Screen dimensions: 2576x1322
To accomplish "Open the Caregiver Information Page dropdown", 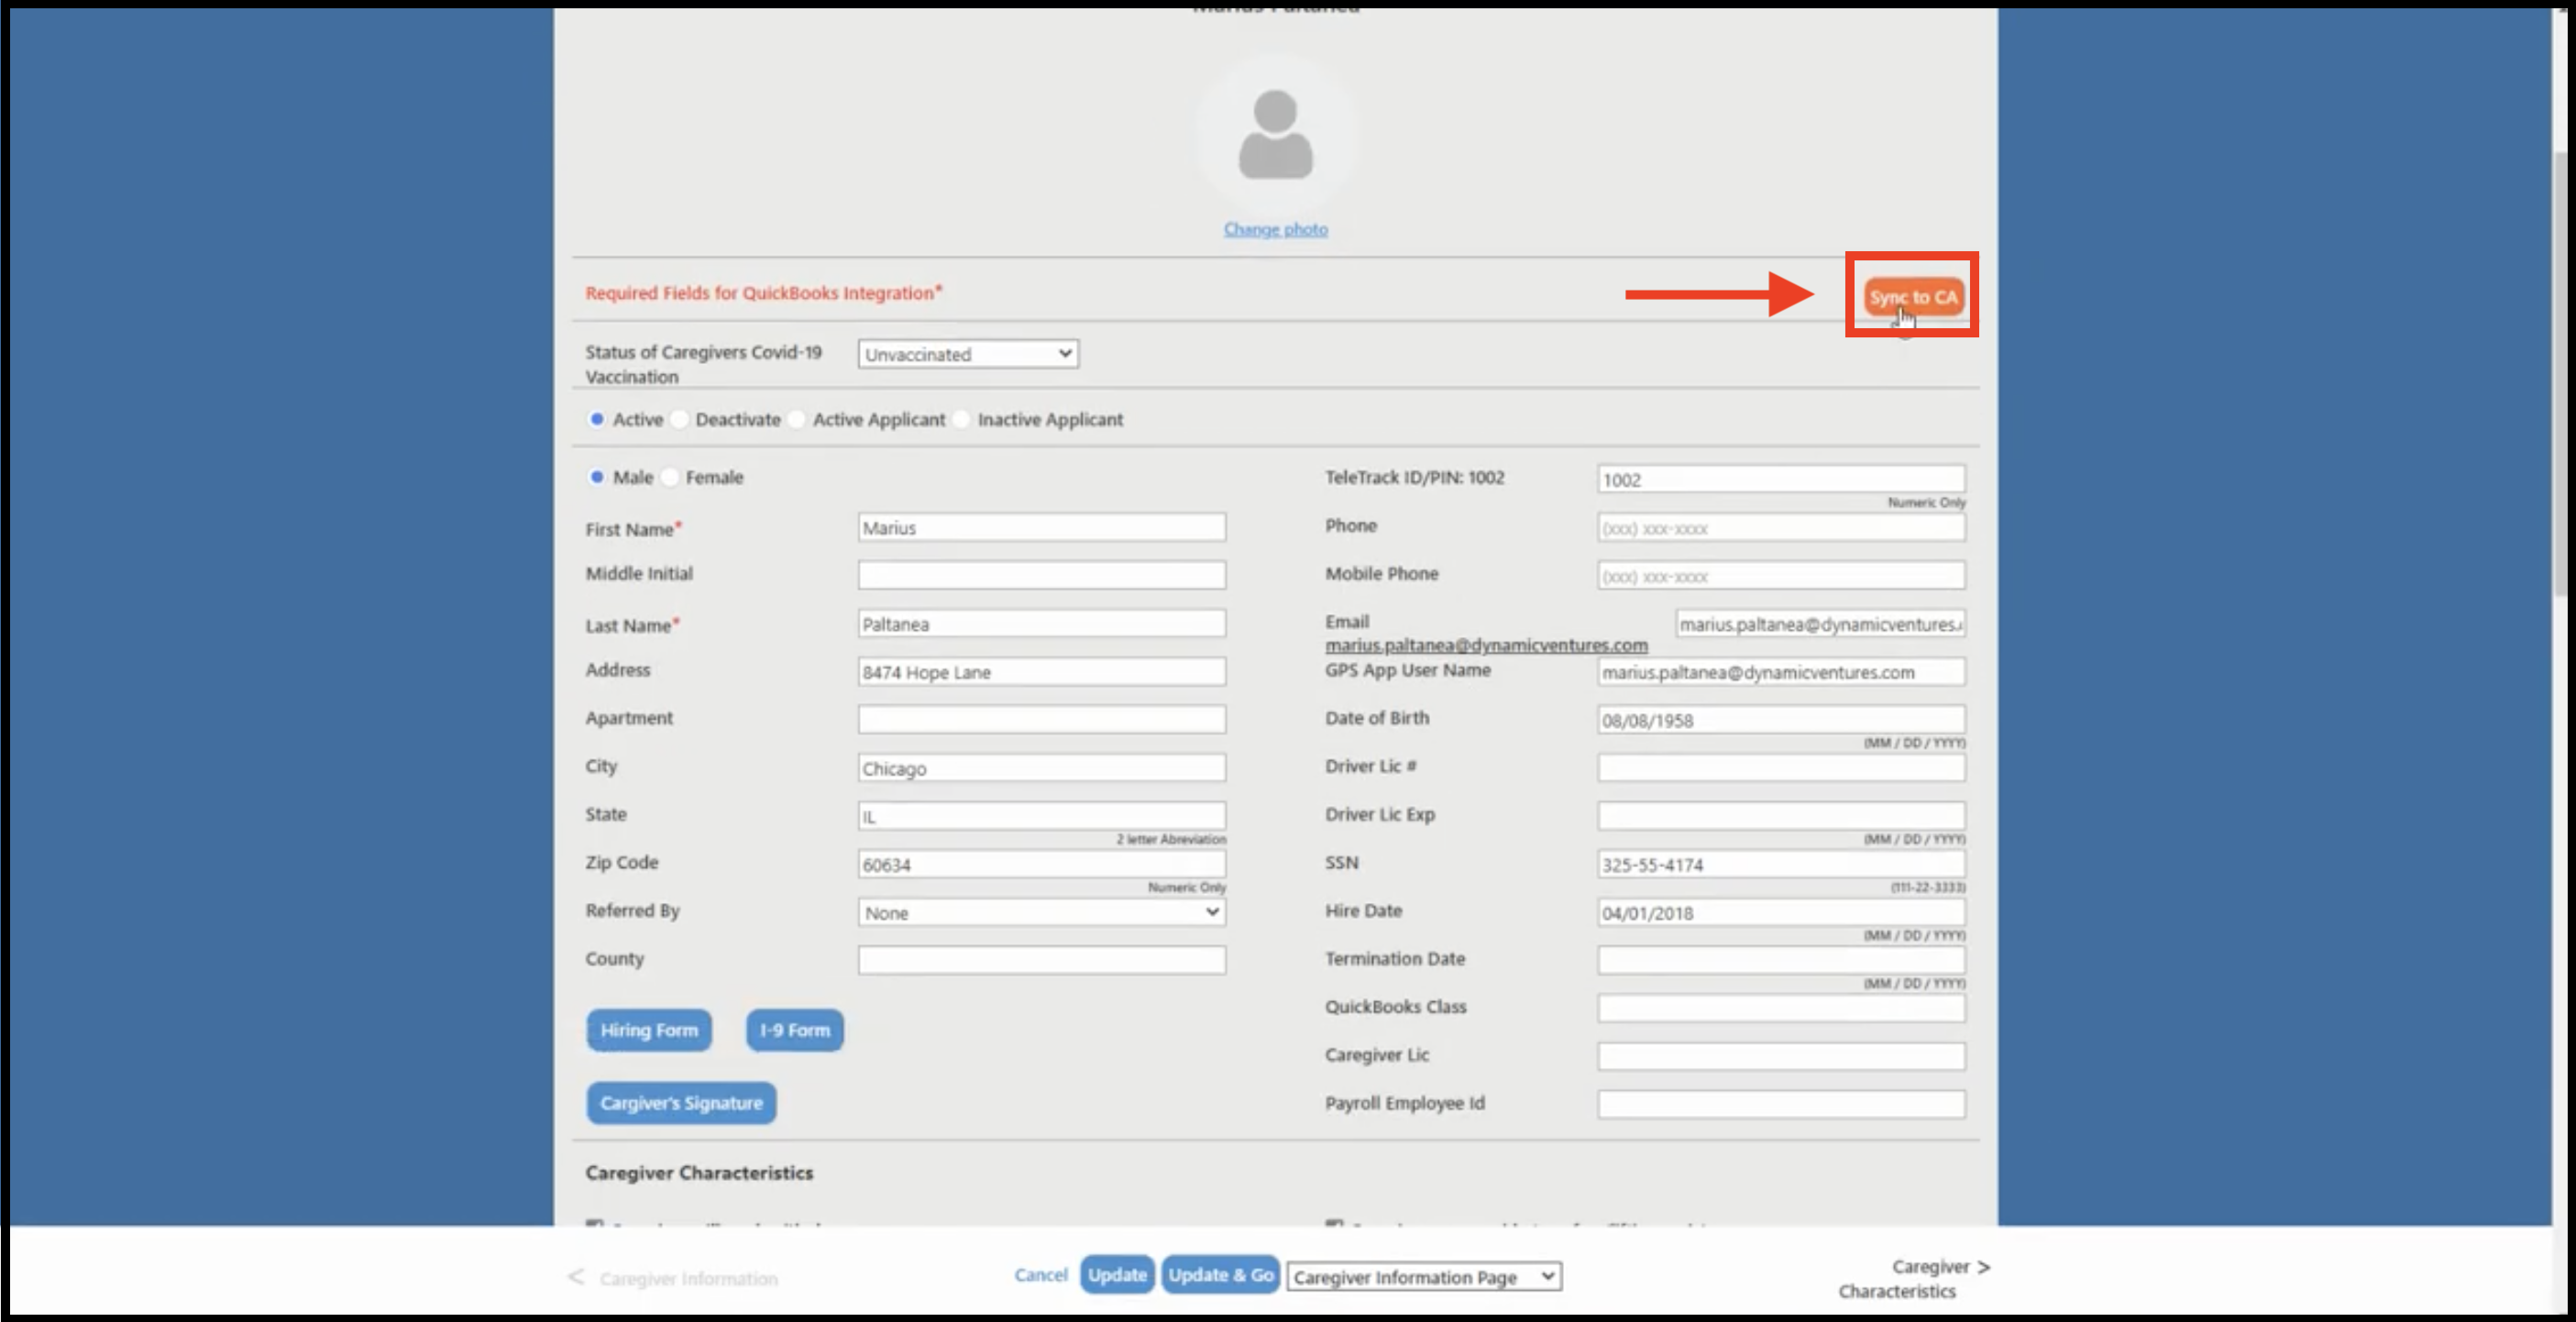I will click(x=1423, y=1277).
